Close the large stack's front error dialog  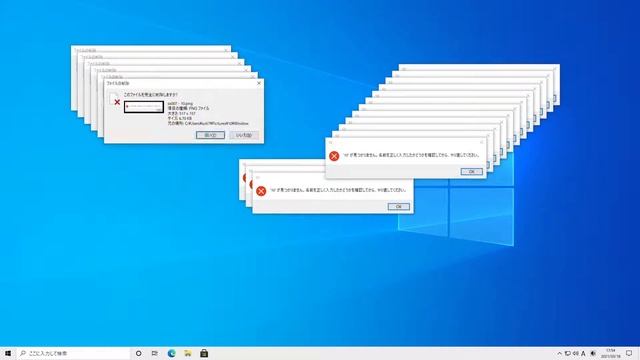481,142
